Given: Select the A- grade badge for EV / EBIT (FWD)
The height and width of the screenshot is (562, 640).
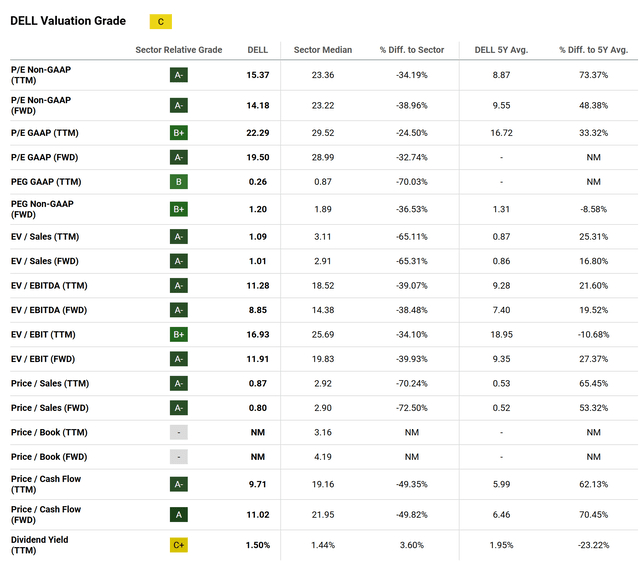Looking at the screenshot, I should (179, 359).
